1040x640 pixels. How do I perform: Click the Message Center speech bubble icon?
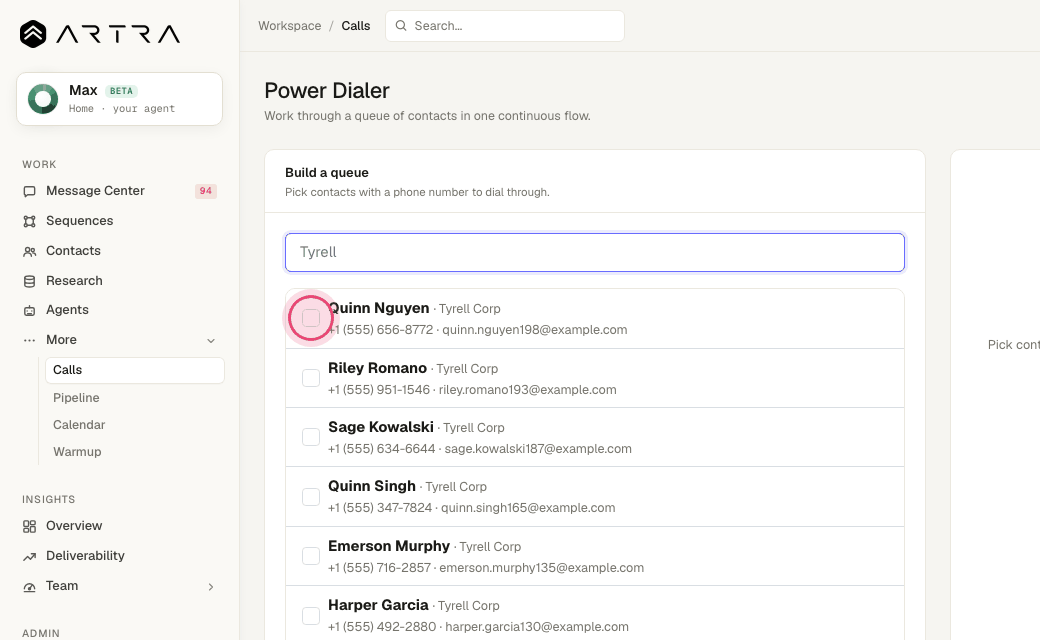[x=29, y=192]
